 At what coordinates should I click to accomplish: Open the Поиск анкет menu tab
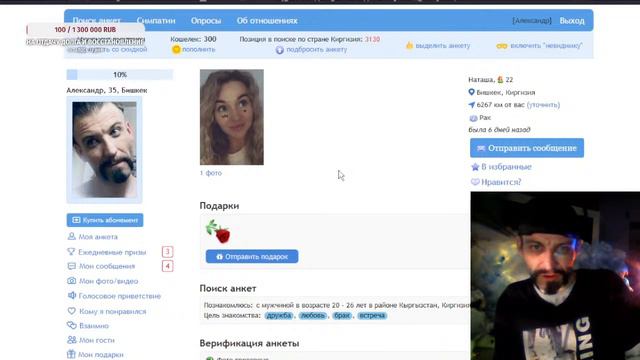(x=96, y=20)
